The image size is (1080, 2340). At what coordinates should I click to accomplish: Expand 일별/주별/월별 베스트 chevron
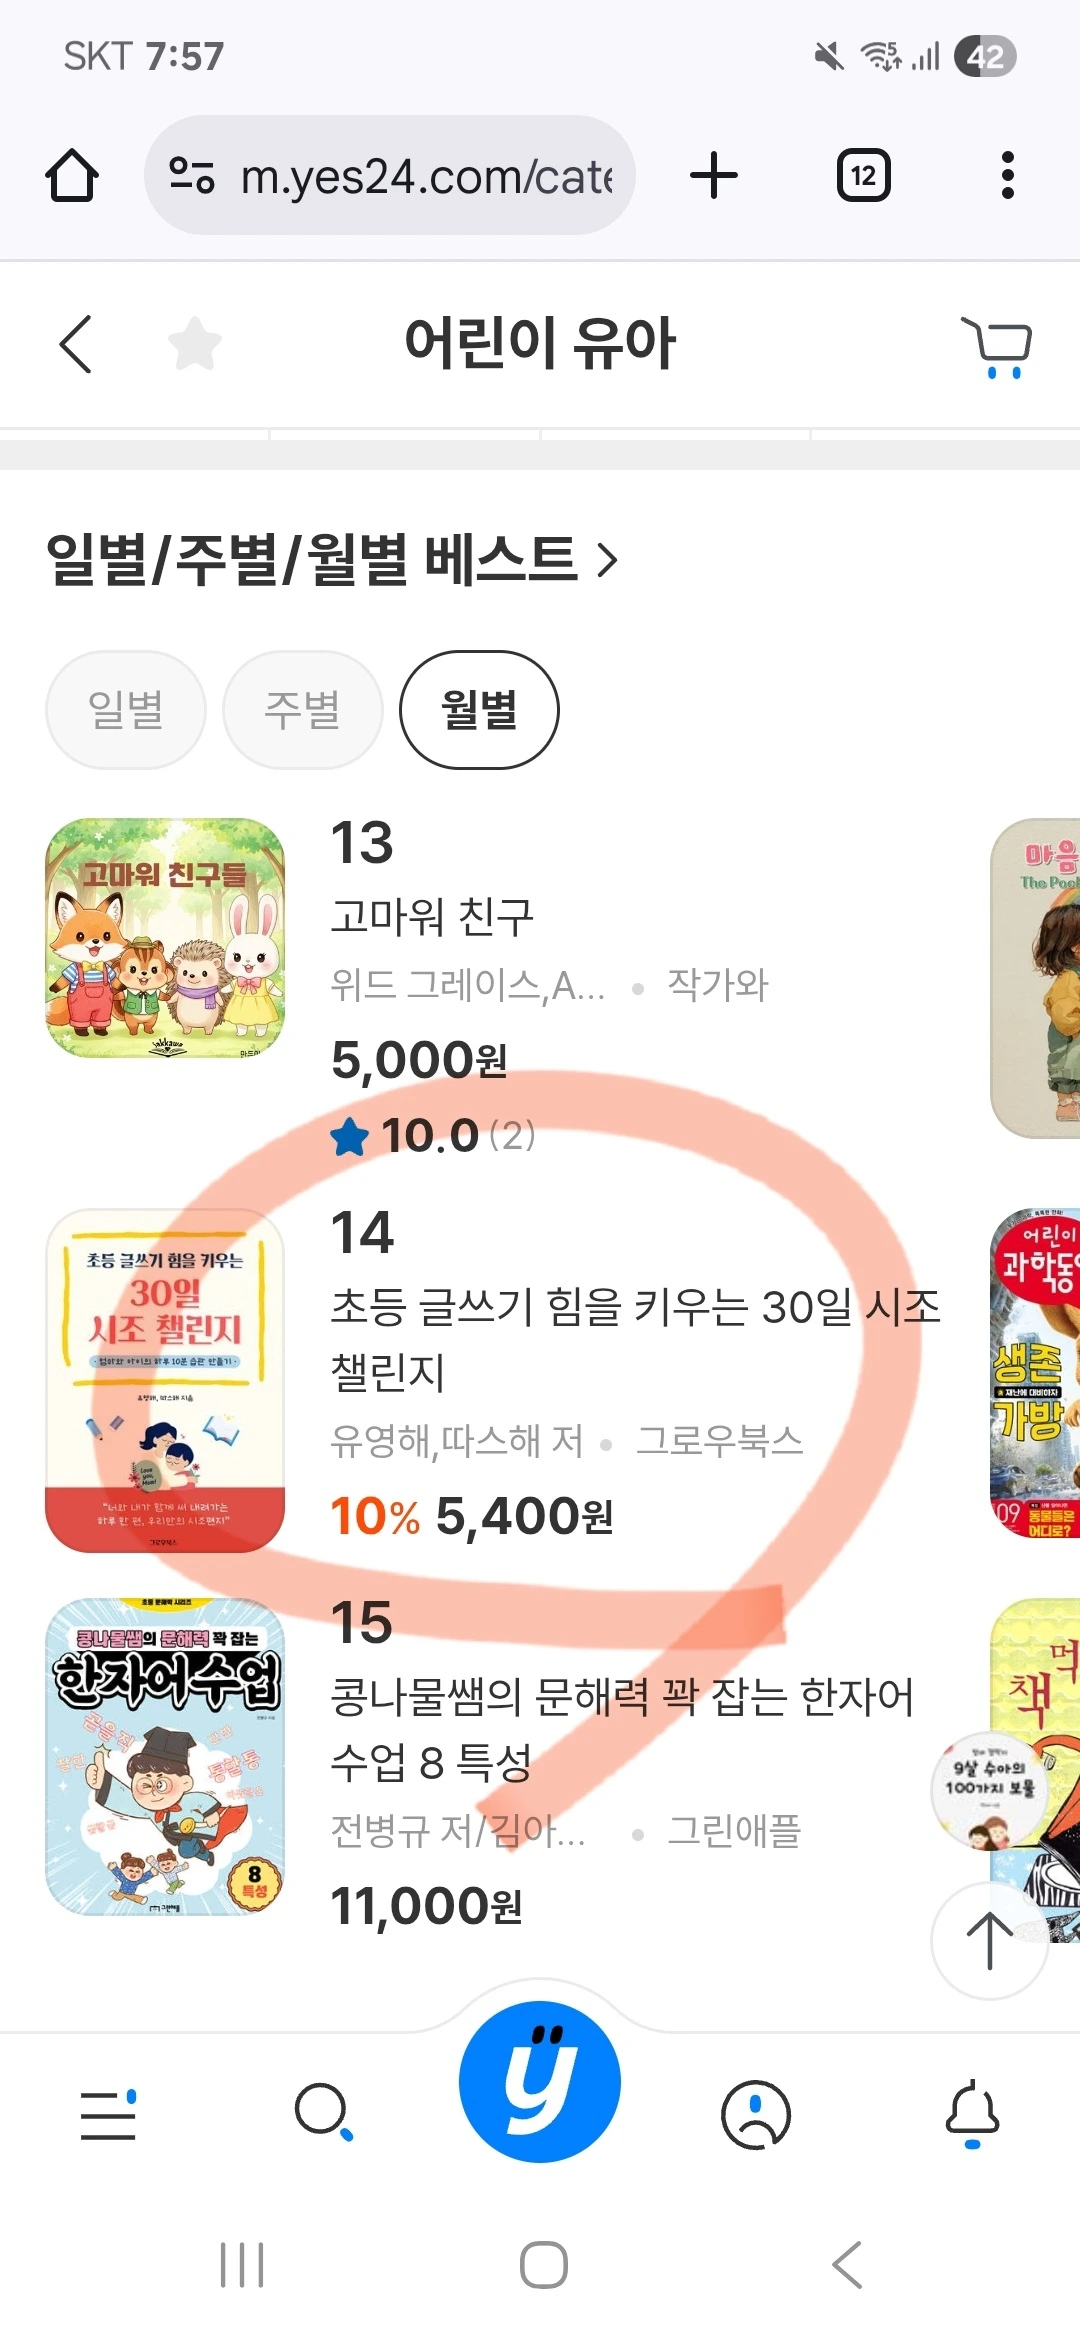607,560
